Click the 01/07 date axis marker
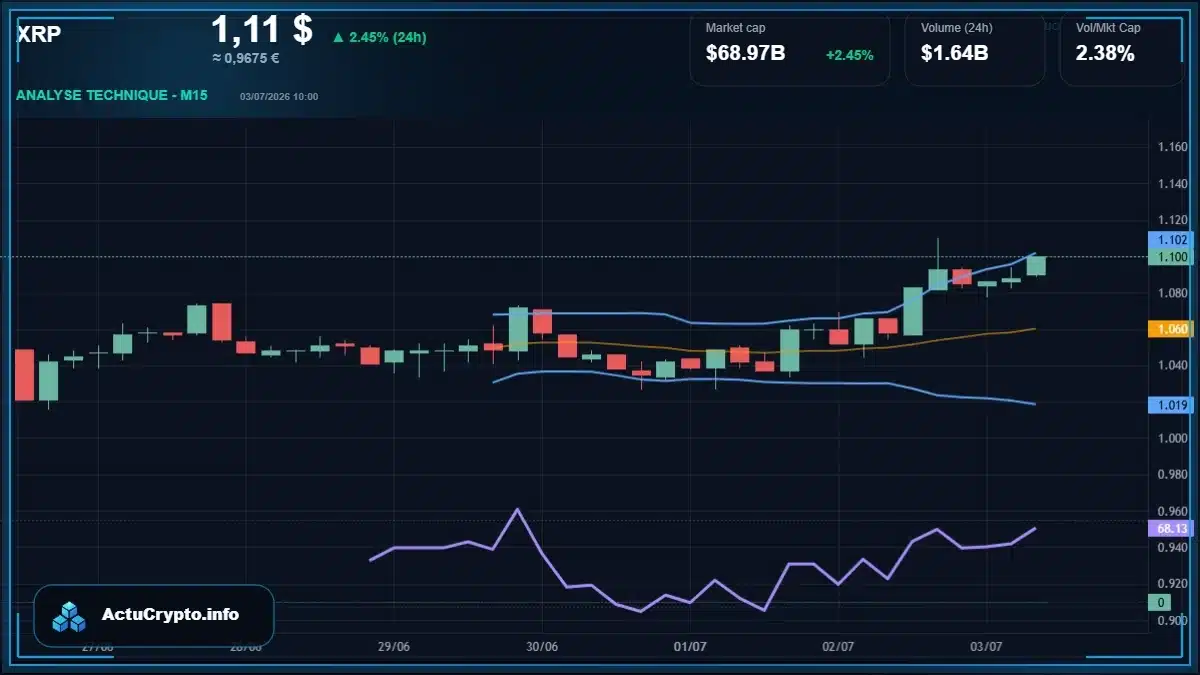 coord(690,647)
